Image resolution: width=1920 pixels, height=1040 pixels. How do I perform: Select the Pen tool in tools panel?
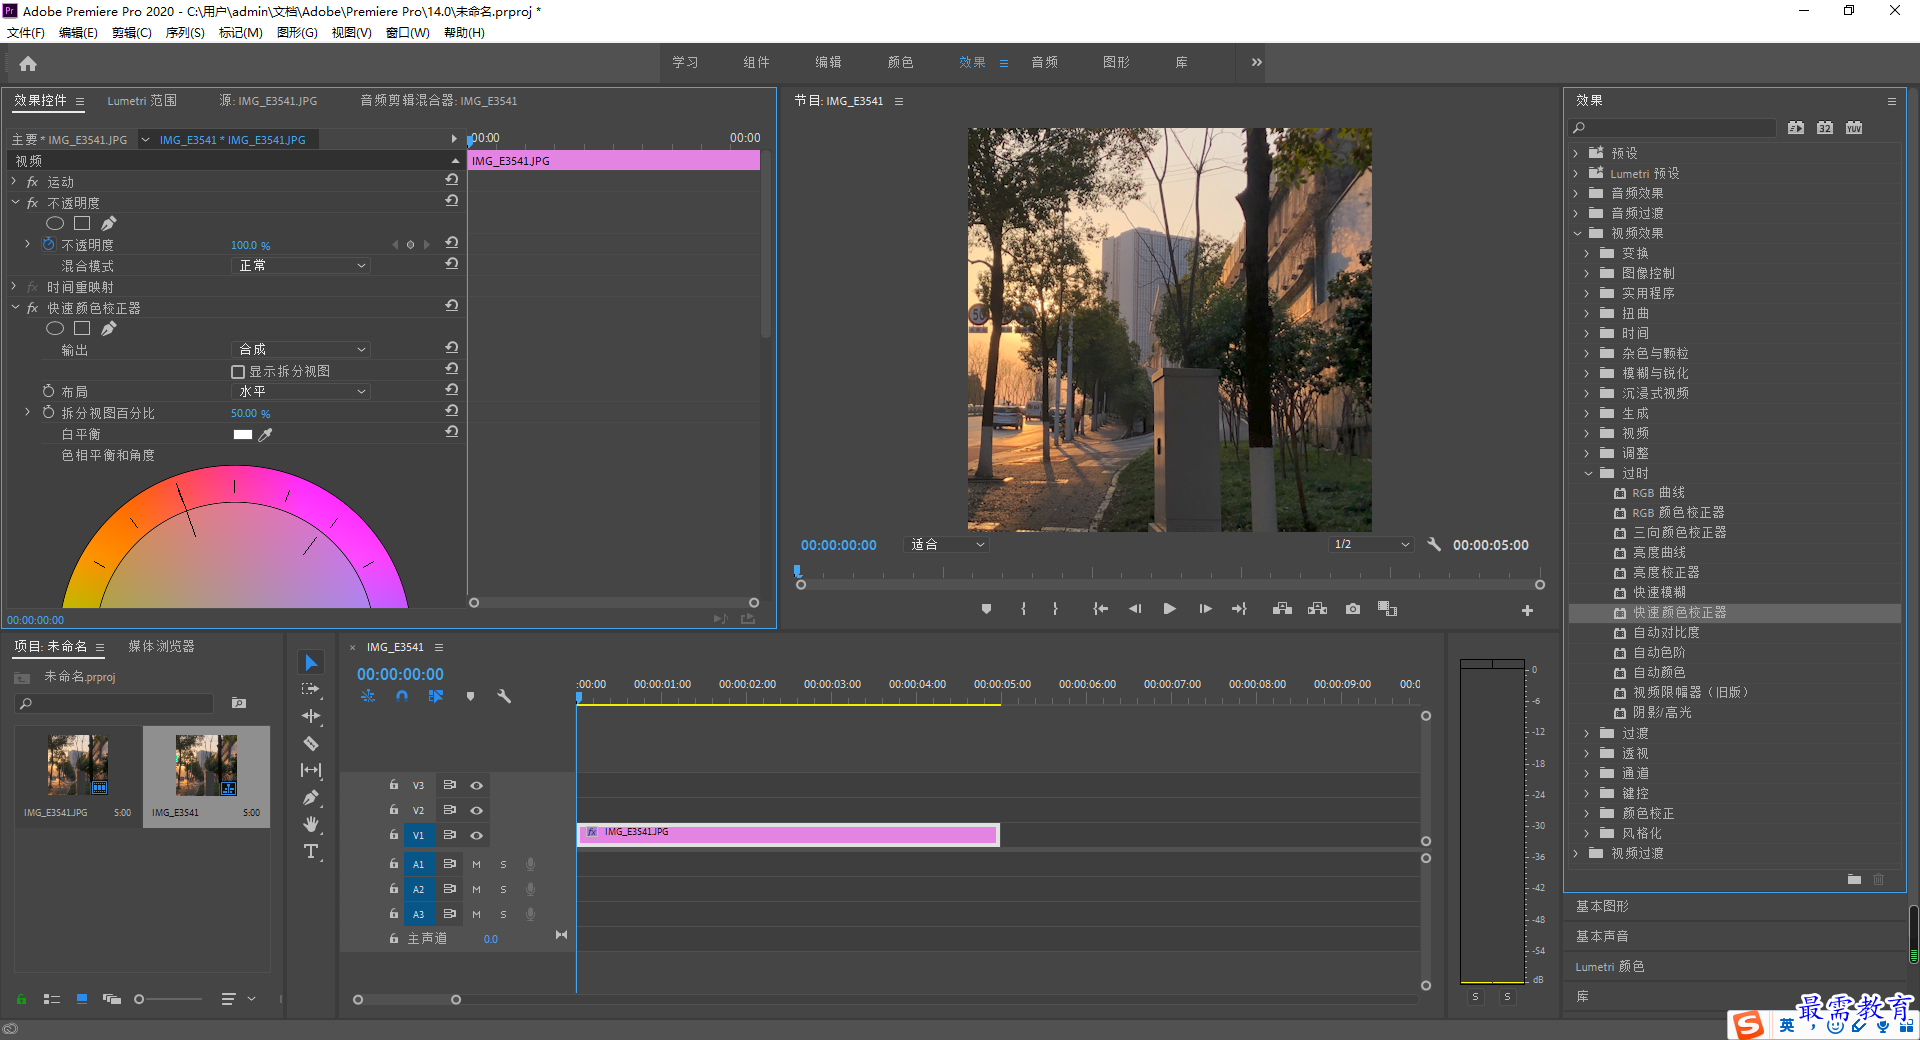[x=311, y=797]
